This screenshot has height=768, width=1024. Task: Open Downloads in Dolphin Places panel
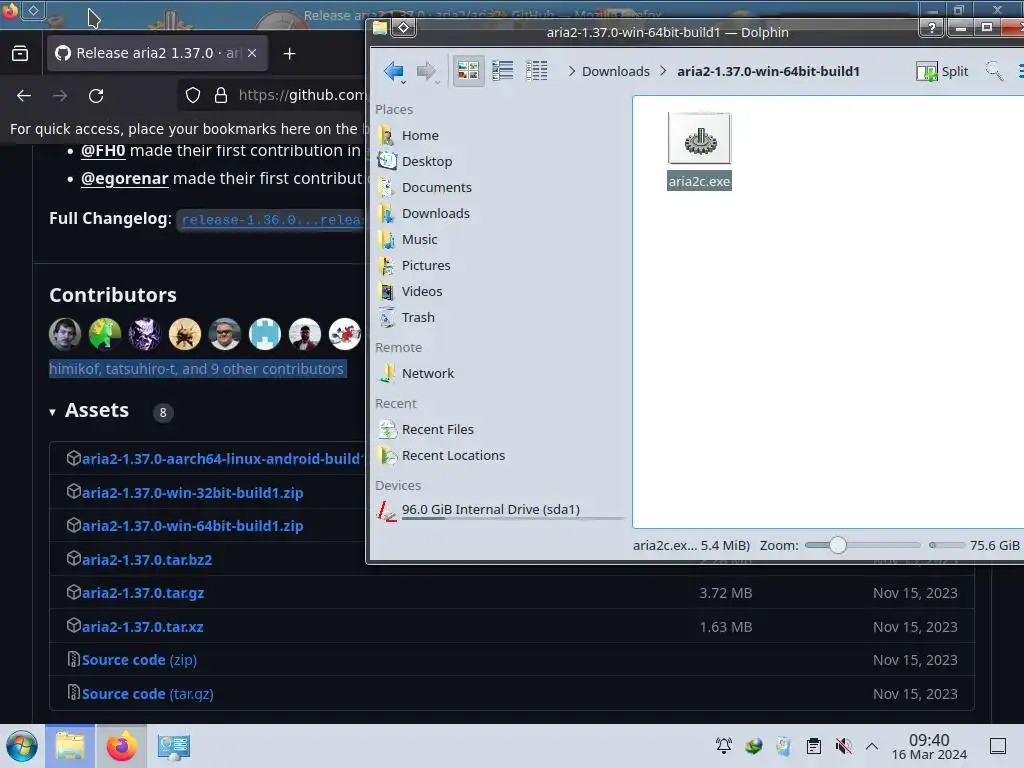[436, 214]
